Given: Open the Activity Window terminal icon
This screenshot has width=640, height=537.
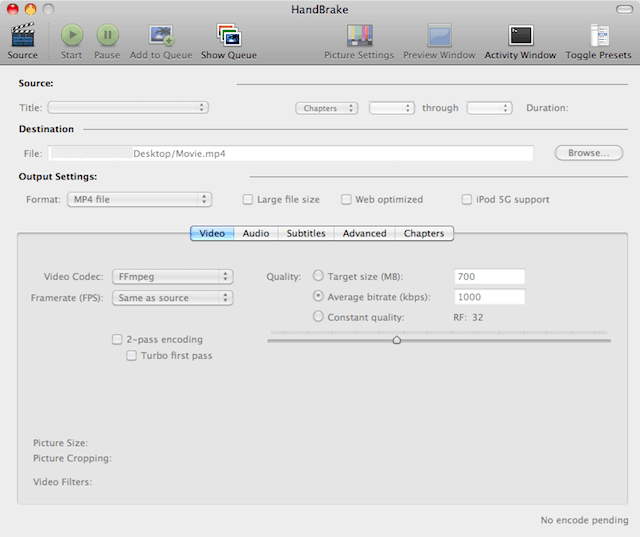Looking at the screenshot, I should pos(520,36).
